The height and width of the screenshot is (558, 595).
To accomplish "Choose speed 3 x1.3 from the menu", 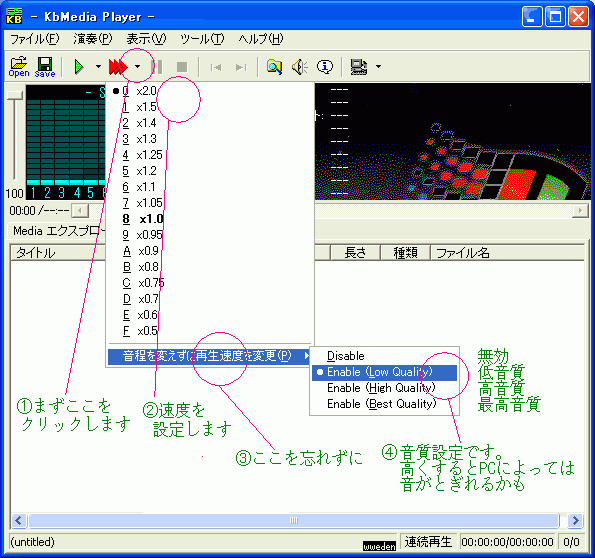I will click(210, 139).
